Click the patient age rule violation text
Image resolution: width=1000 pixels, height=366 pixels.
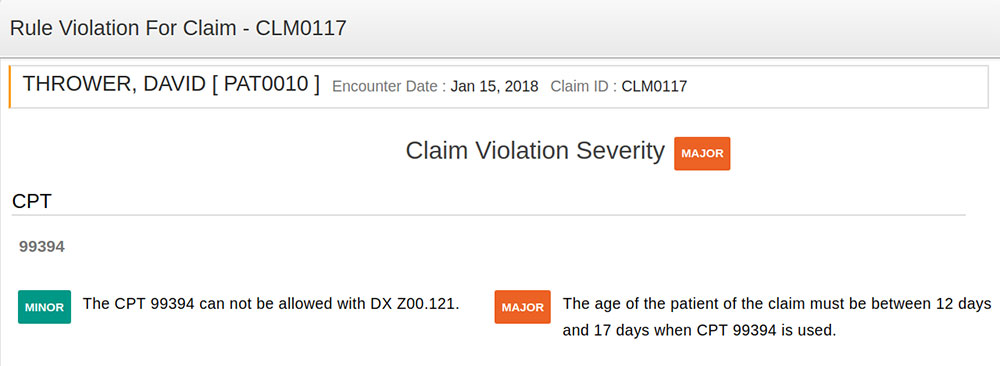click(777, 317)
